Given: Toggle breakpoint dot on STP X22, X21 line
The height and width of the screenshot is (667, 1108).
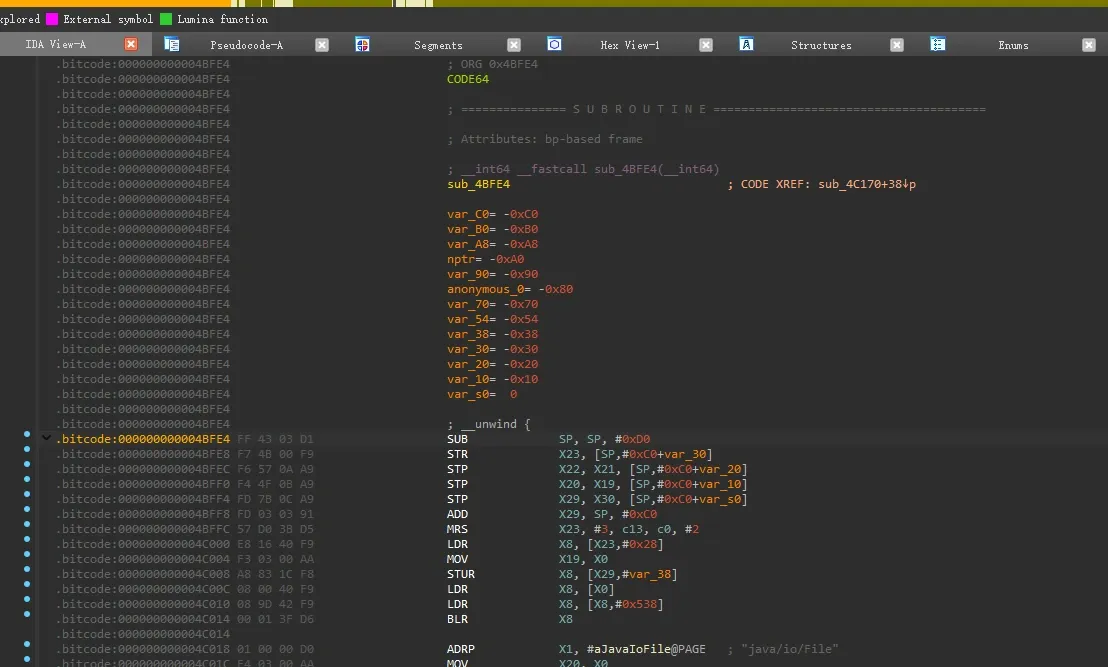Looking at the screenshot, I should coord(27,464).
